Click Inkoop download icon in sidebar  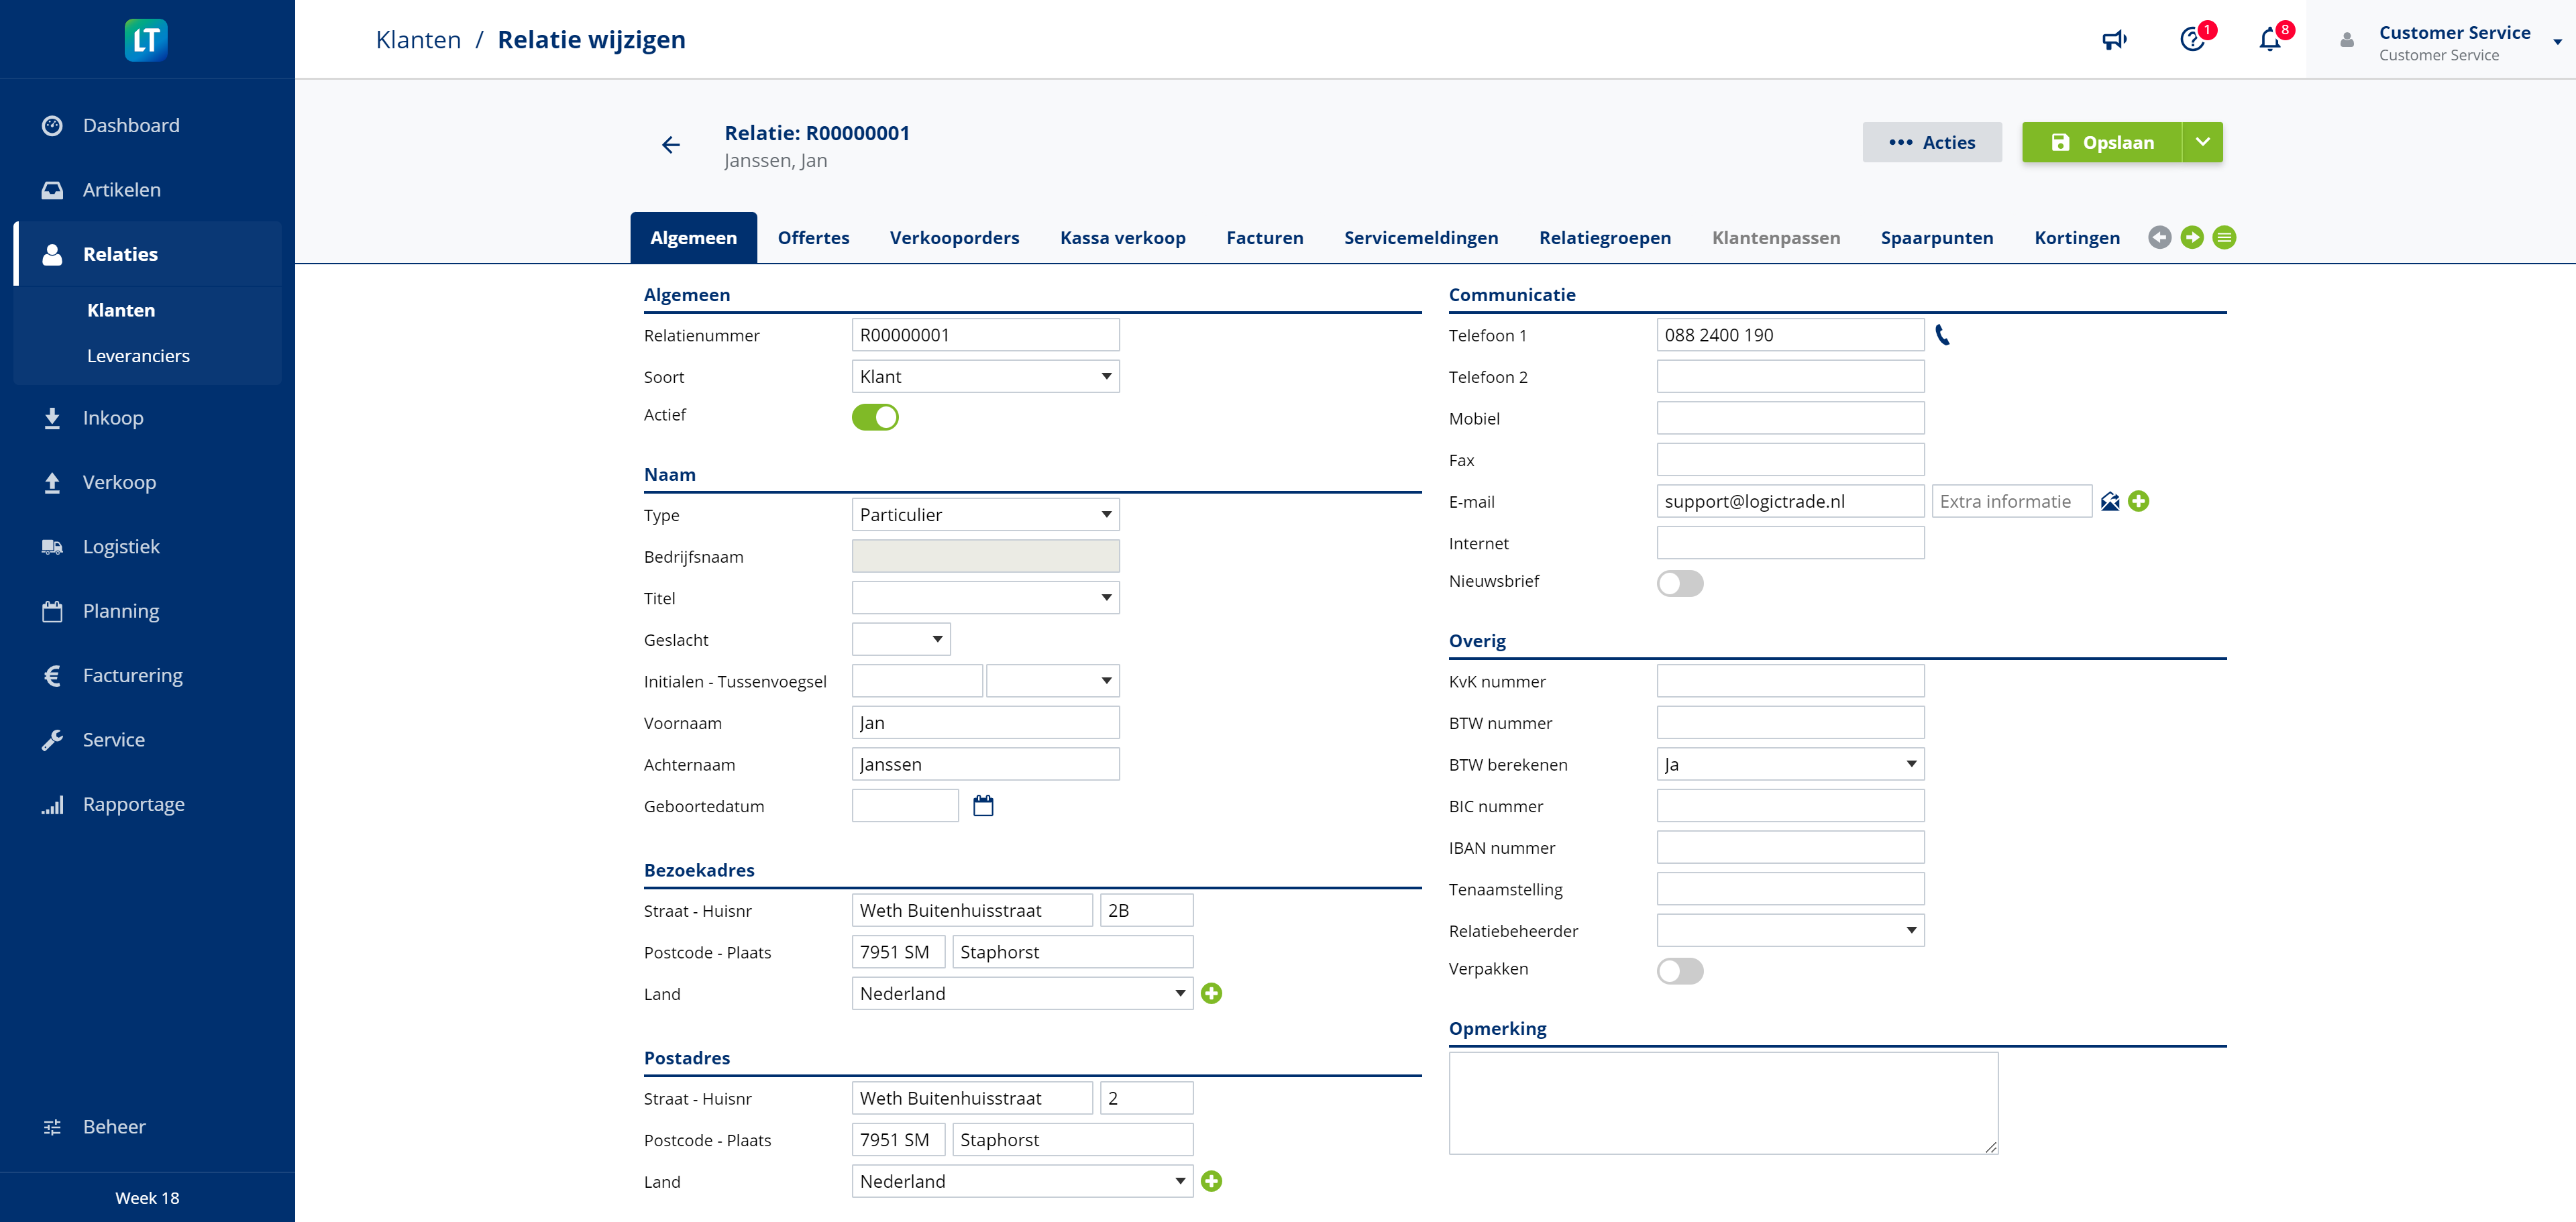pos(52,418)
